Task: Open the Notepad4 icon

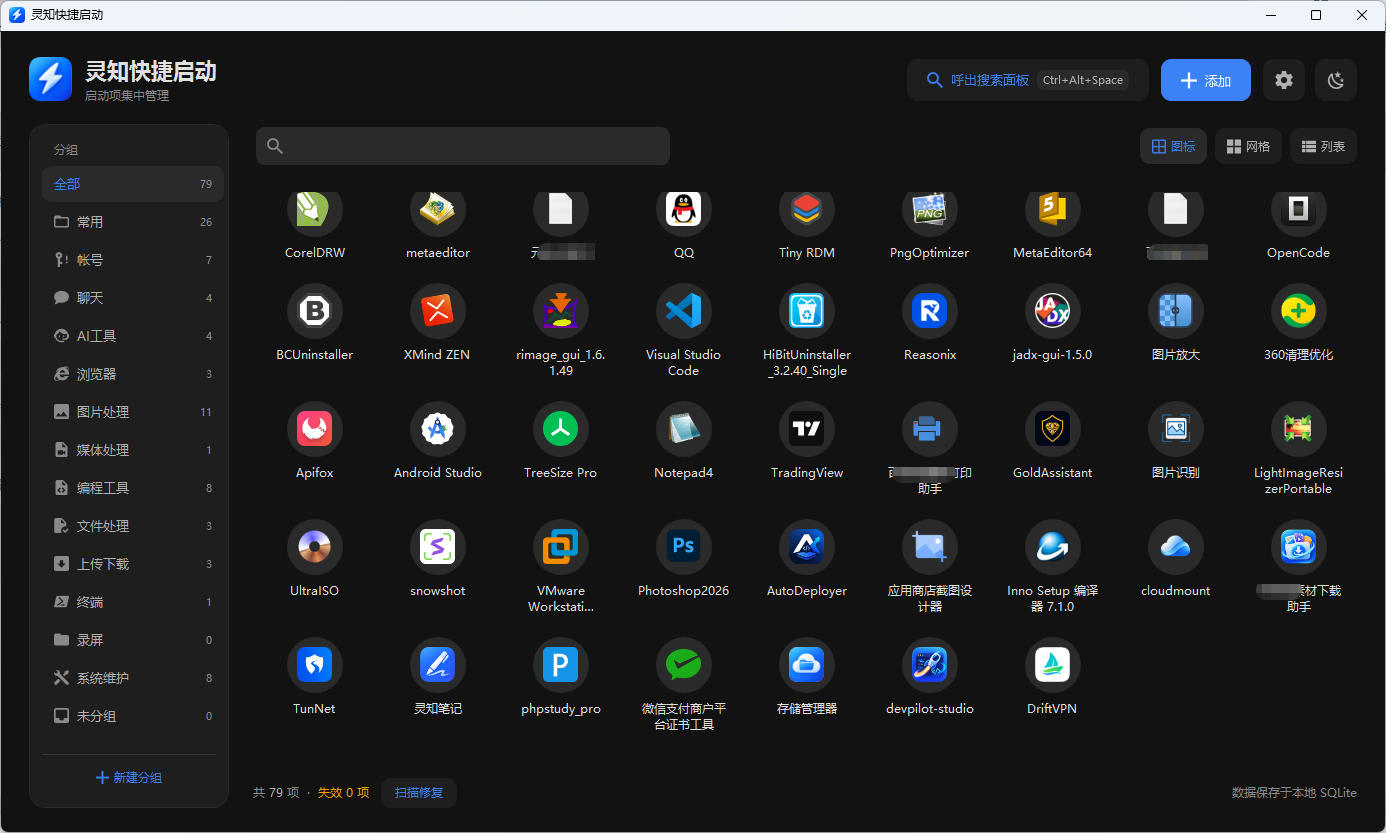Action: coord(684,429)
